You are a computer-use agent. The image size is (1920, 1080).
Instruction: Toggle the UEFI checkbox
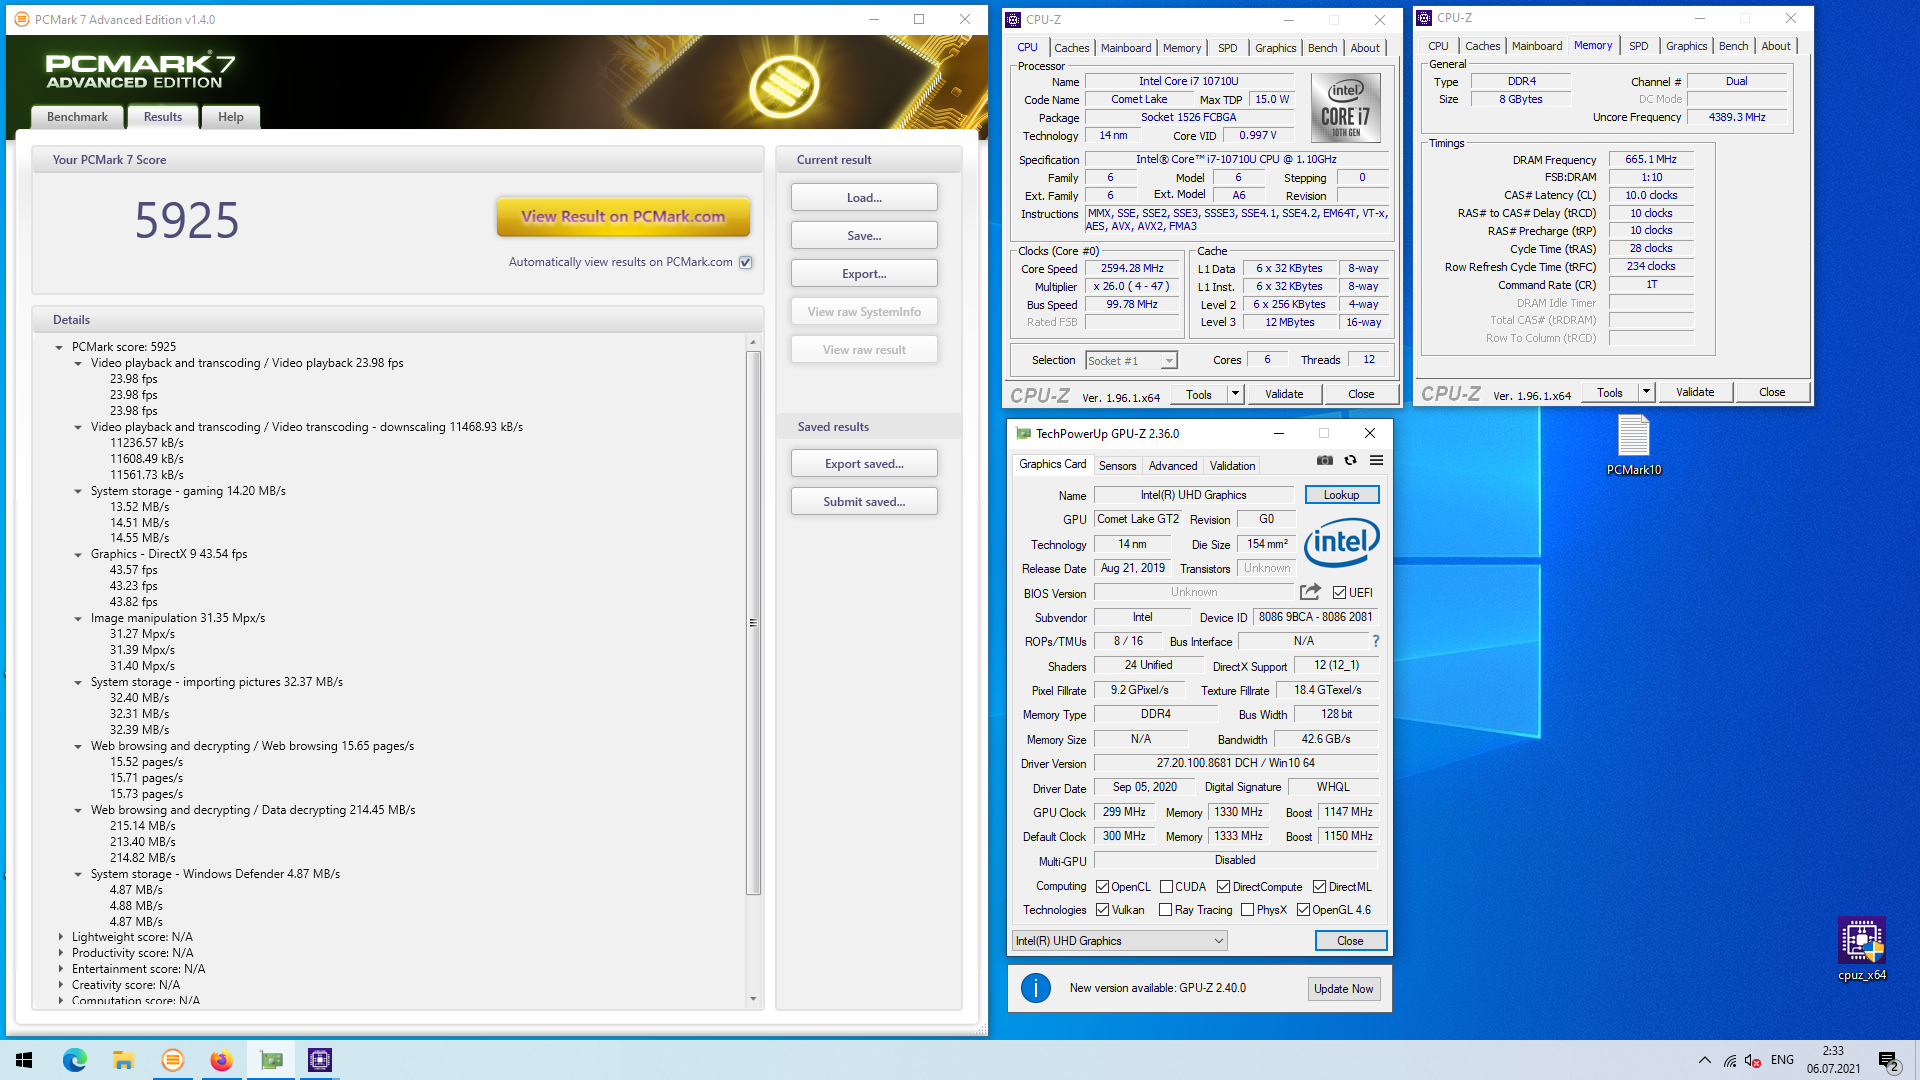(x=1339, y=592)
